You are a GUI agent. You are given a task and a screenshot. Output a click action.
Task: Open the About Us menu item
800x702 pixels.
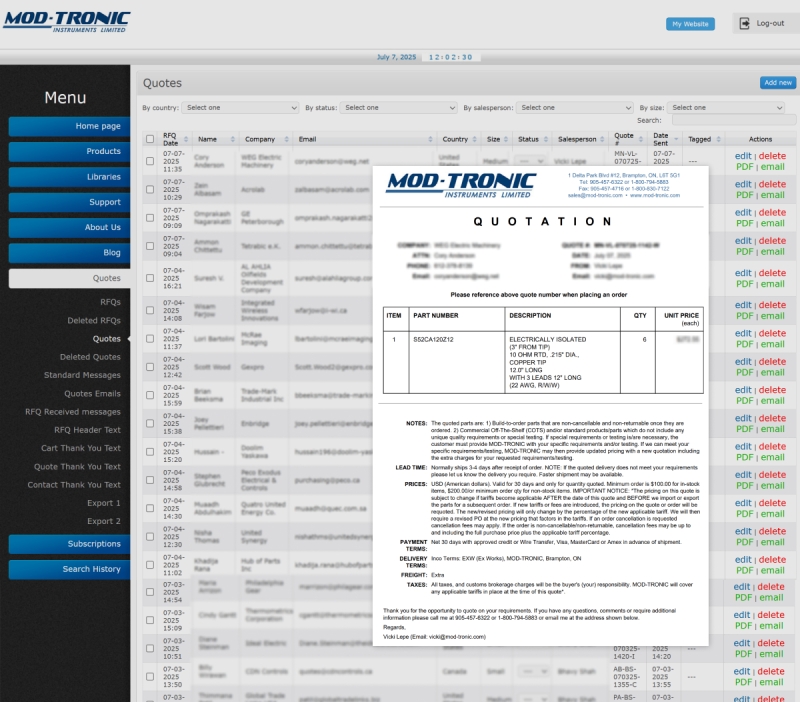click(x=69, y=228)
